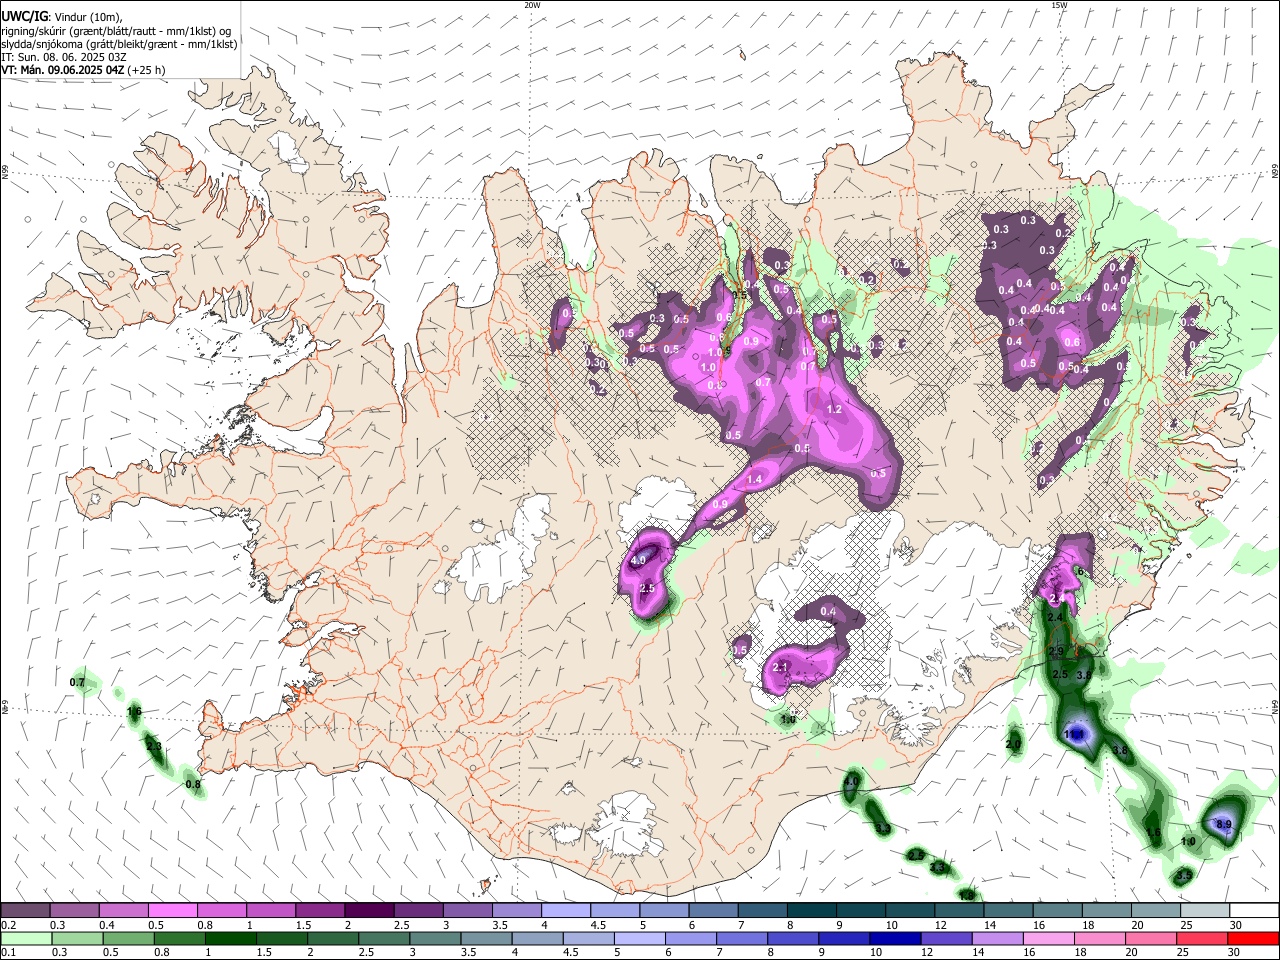Click the 'UWC/IG' title text
The height and width of the screenshot is (960, 1280).
tap(24, 17)
